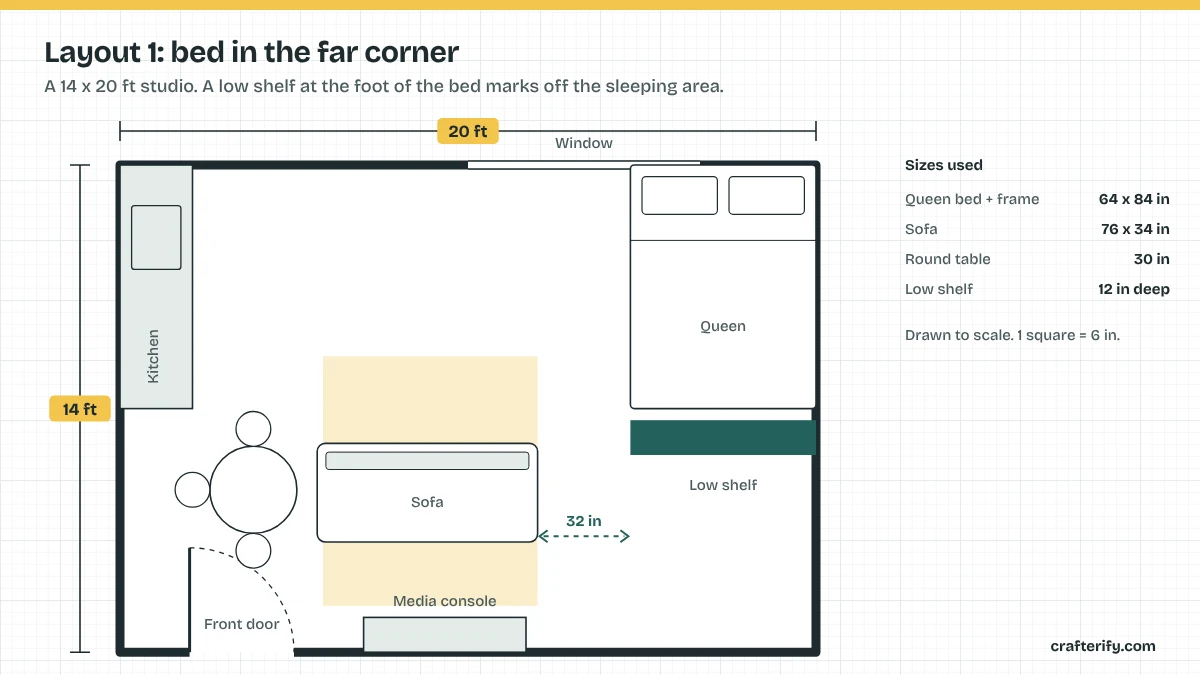This screenshot has height=675, width=1200.
Task: Select the sofa shape
Action: [x=427, y=493]
